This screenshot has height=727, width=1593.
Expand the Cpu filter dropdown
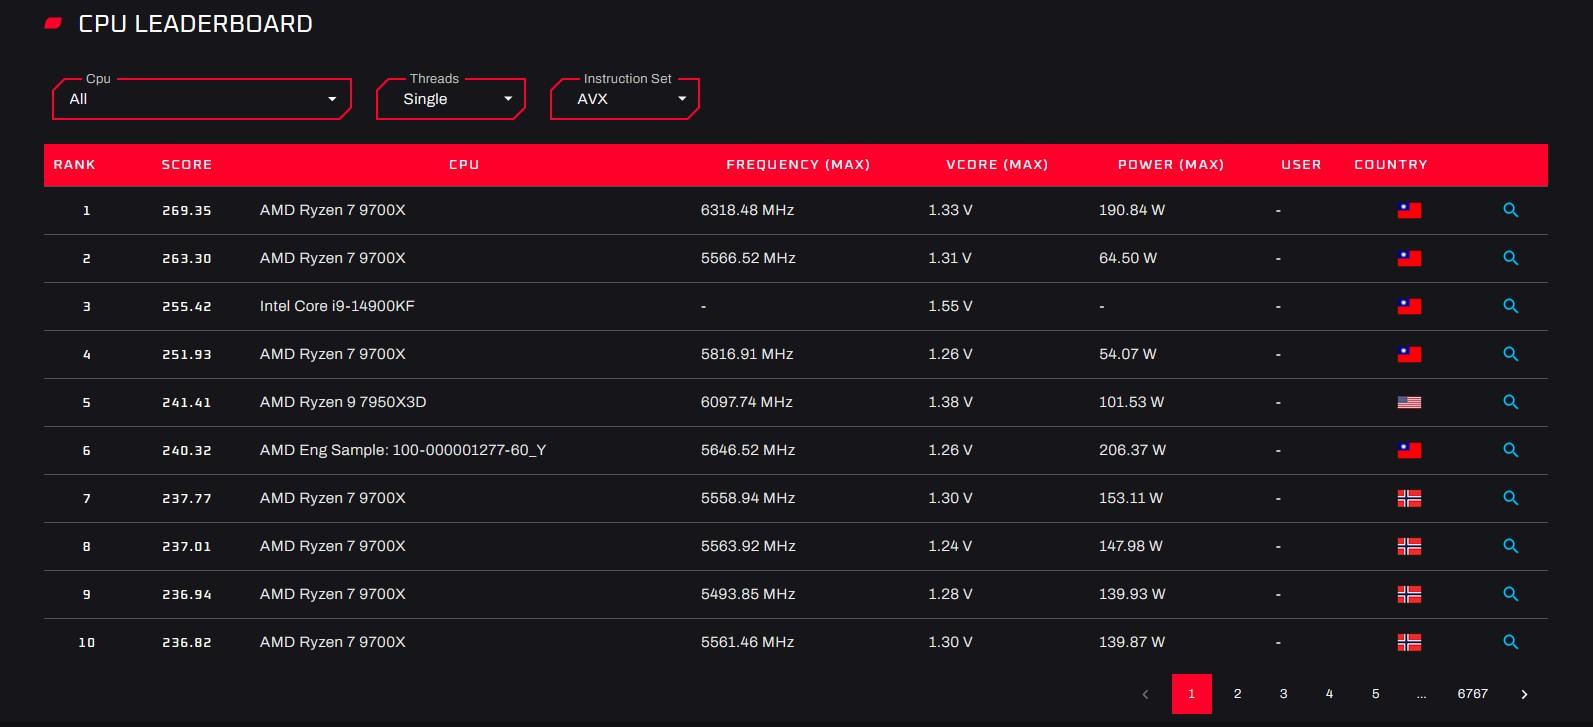tap(201, 99)
